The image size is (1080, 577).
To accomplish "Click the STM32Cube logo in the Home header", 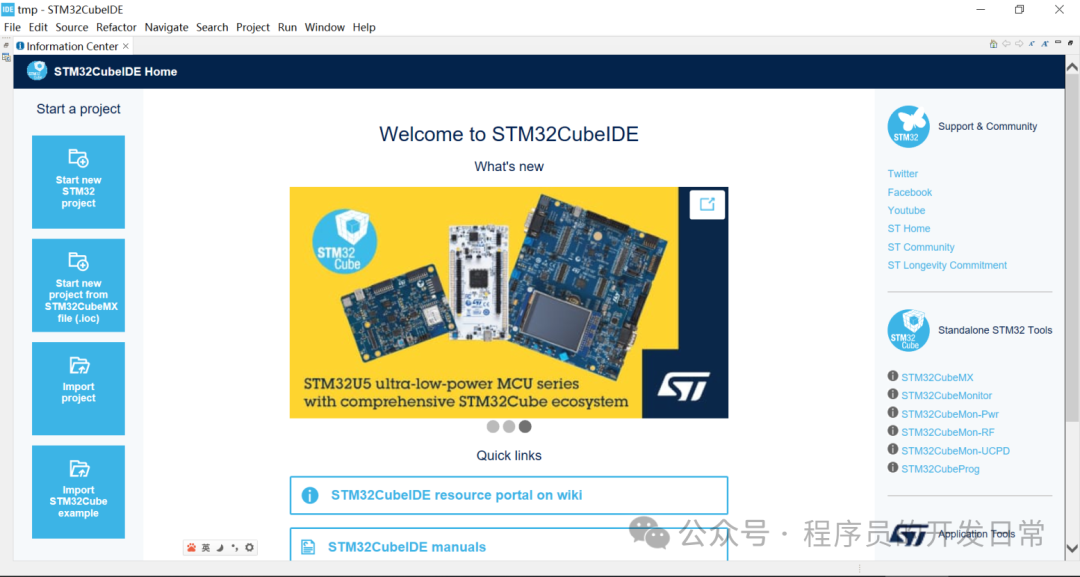I will click(37, 71).
